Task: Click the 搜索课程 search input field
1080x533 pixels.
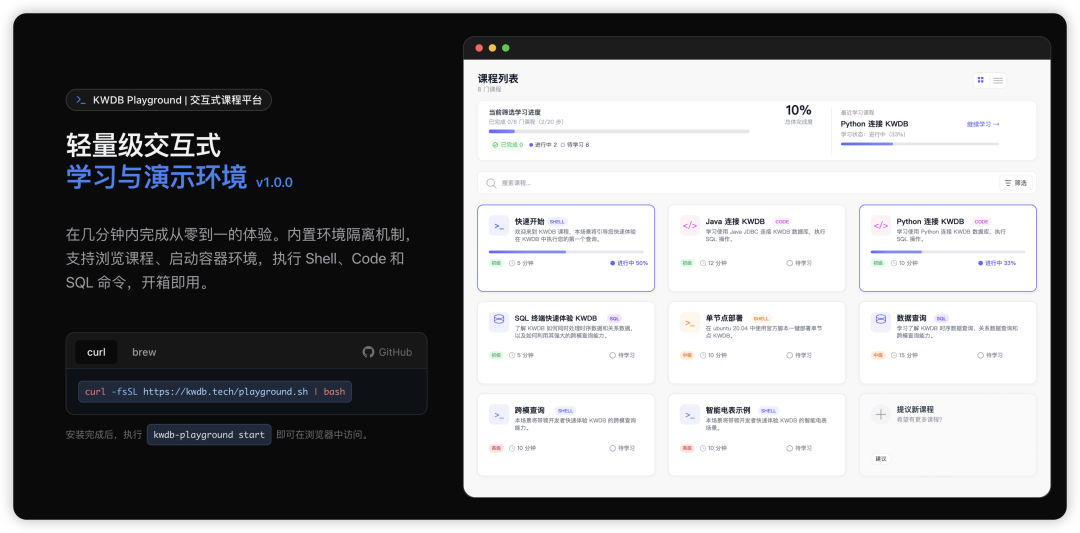Action: click(737, 183)
